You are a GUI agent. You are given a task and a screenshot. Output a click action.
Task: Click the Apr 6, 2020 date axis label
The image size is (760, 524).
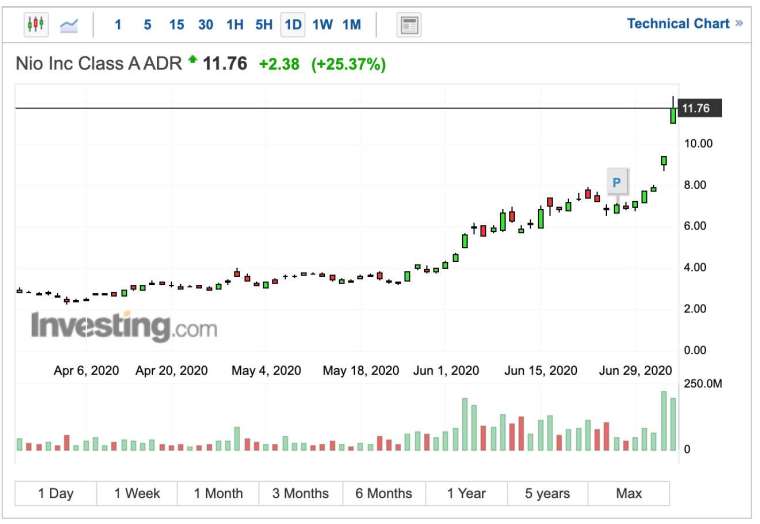tap(86, 371)
